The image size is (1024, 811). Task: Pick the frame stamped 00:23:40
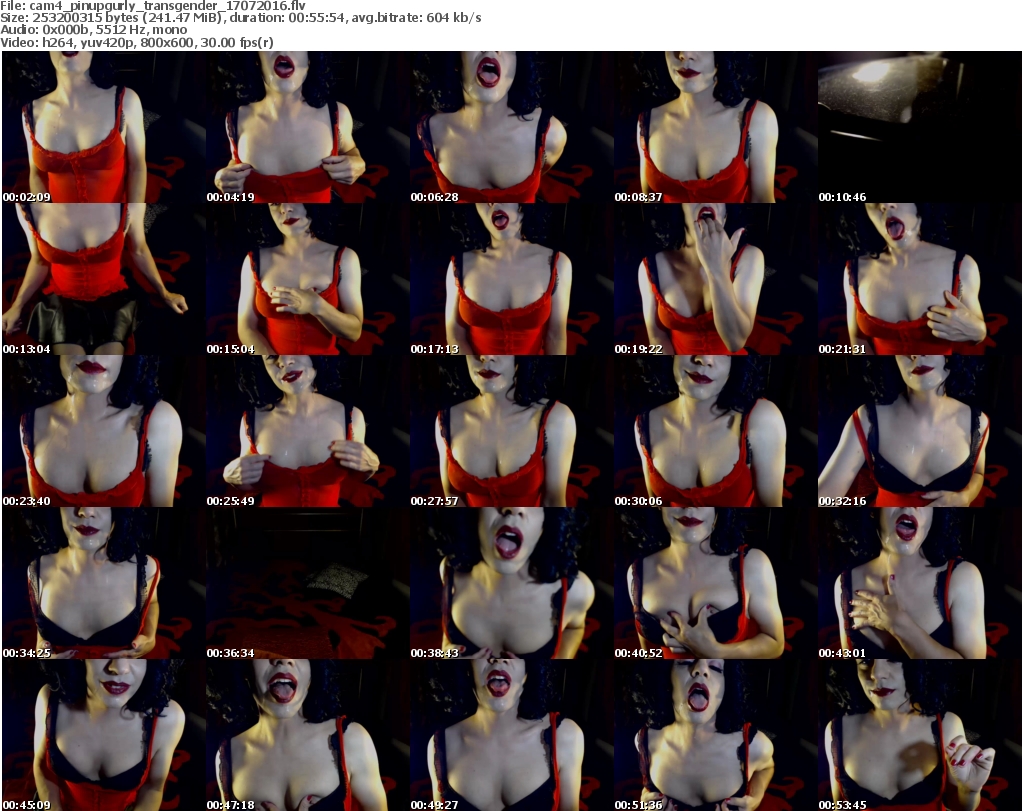103,432
